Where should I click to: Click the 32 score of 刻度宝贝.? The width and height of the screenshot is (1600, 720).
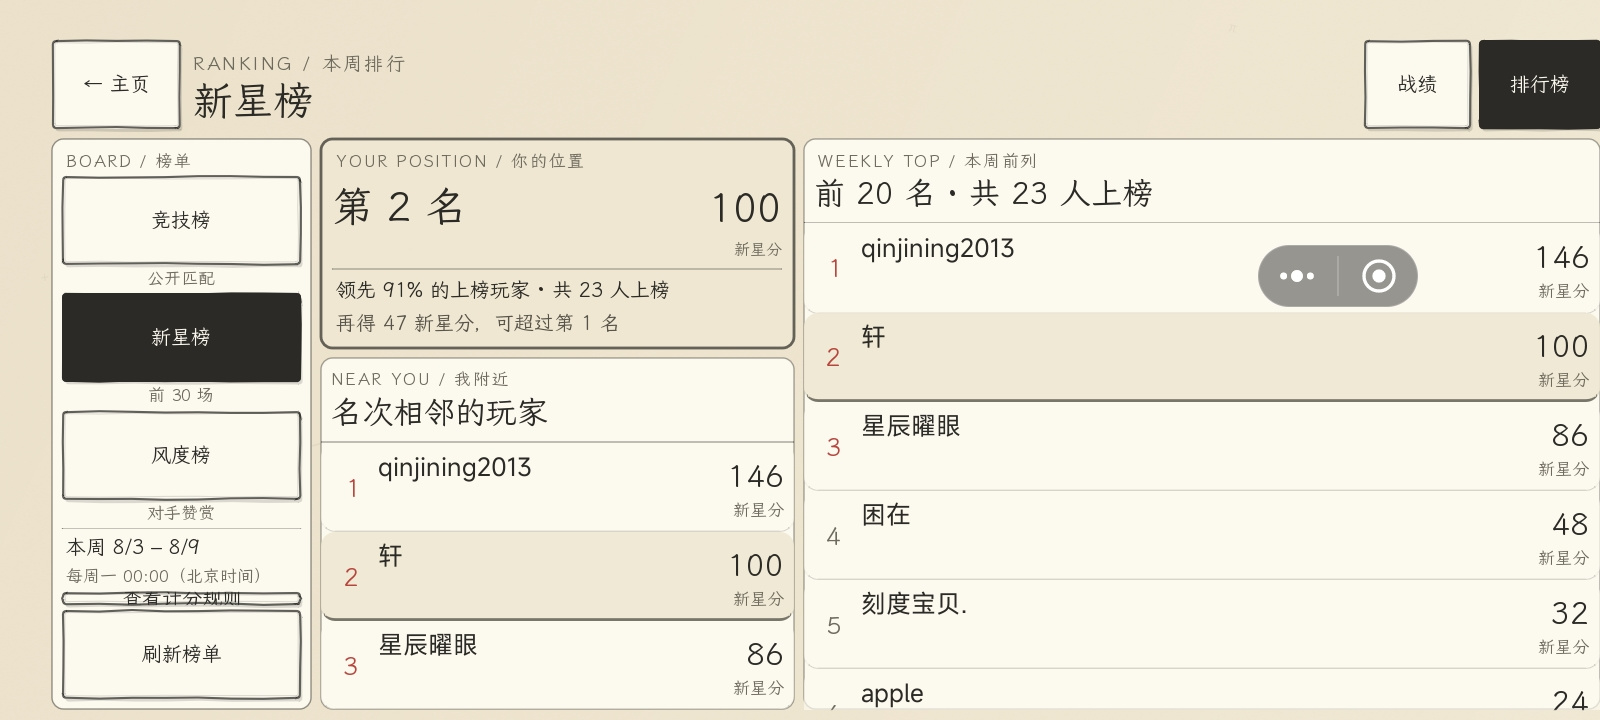tap(1570, 613)
